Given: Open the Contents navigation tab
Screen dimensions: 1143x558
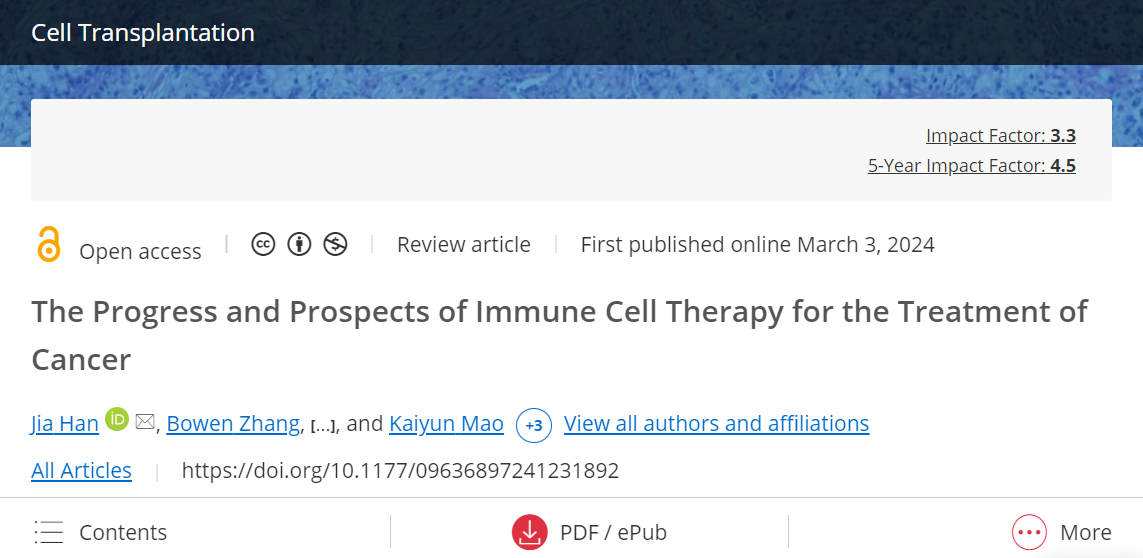Looking at the screenshot, I should 101,532.
